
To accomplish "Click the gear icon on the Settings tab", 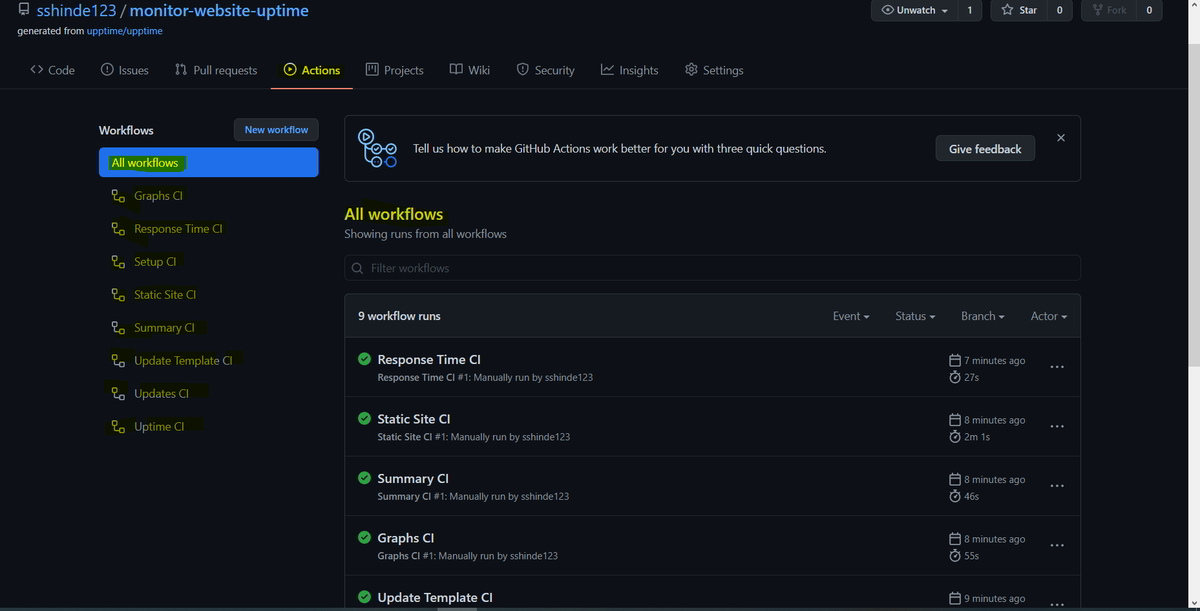I will [x=690, y=70].
